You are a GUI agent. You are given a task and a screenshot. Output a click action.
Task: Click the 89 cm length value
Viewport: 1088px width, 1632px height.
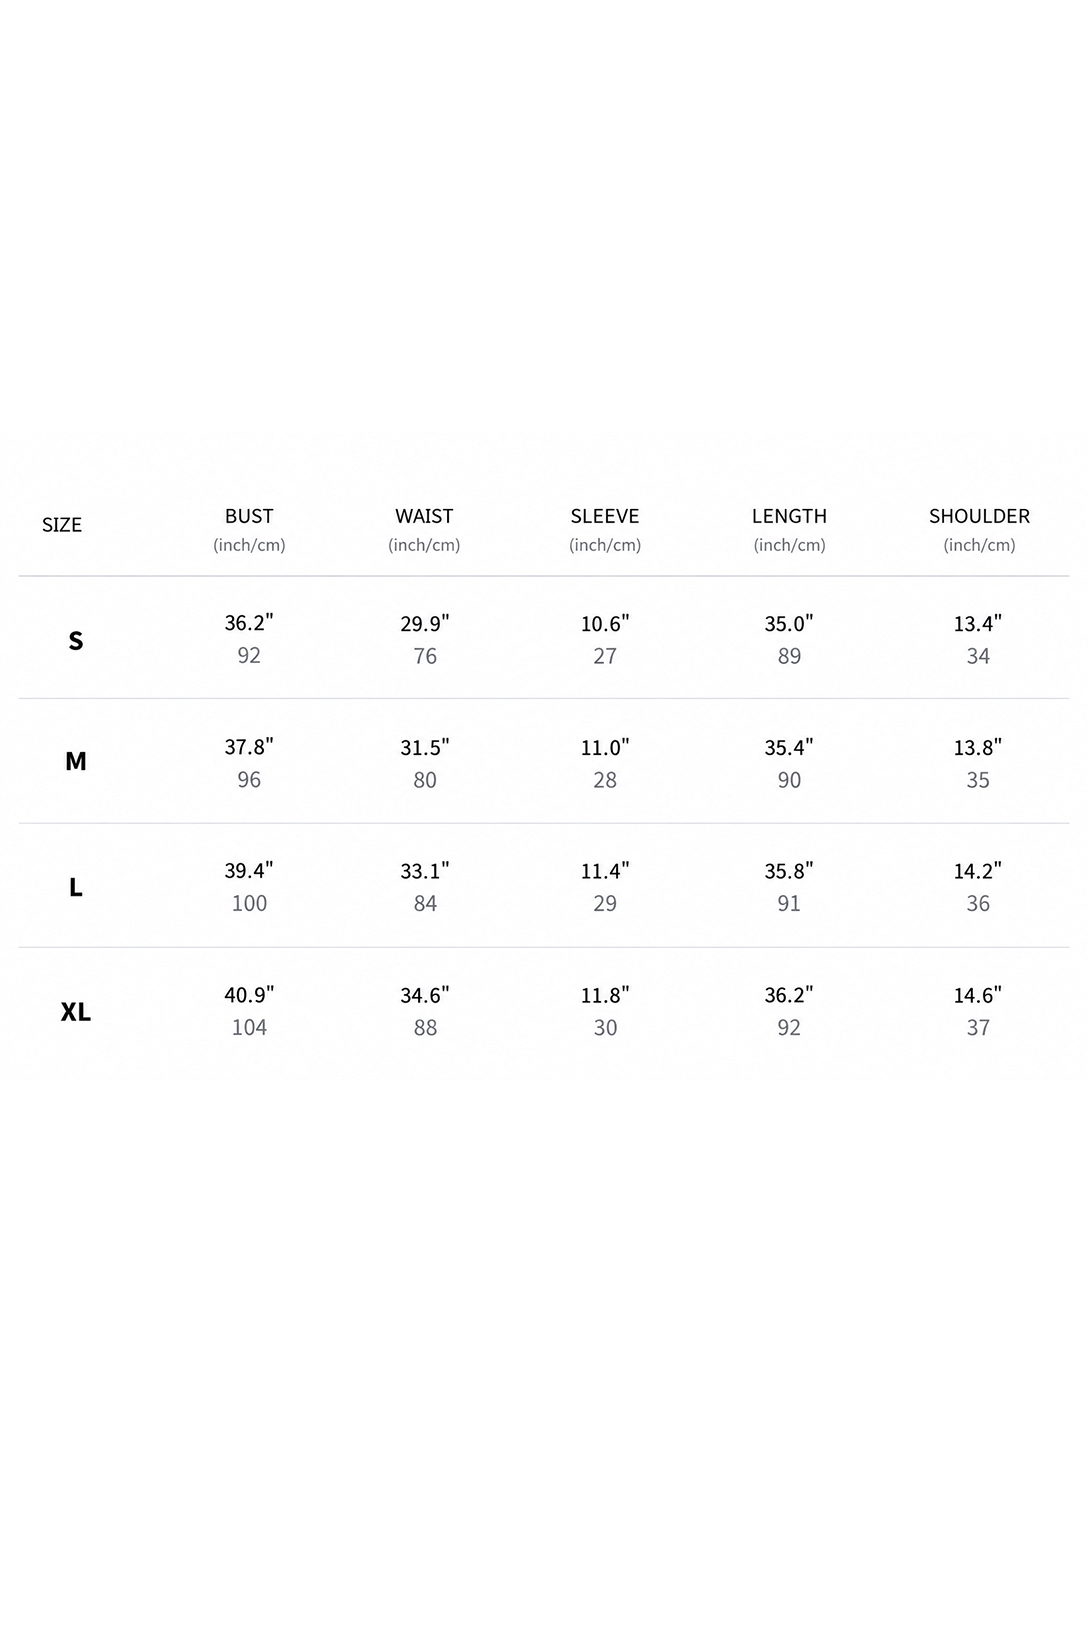[789, 656]
